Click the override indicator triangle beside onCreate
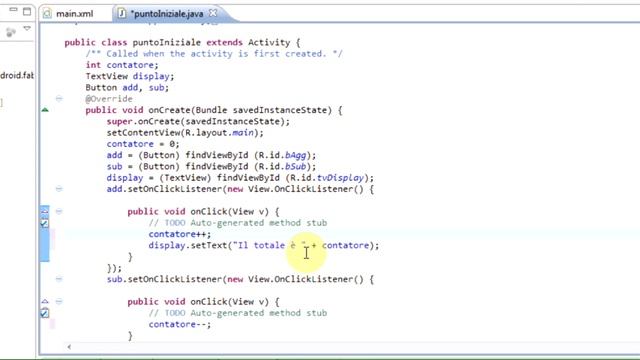The width and height of the screenshot is (640, 360). click(45, 110)
